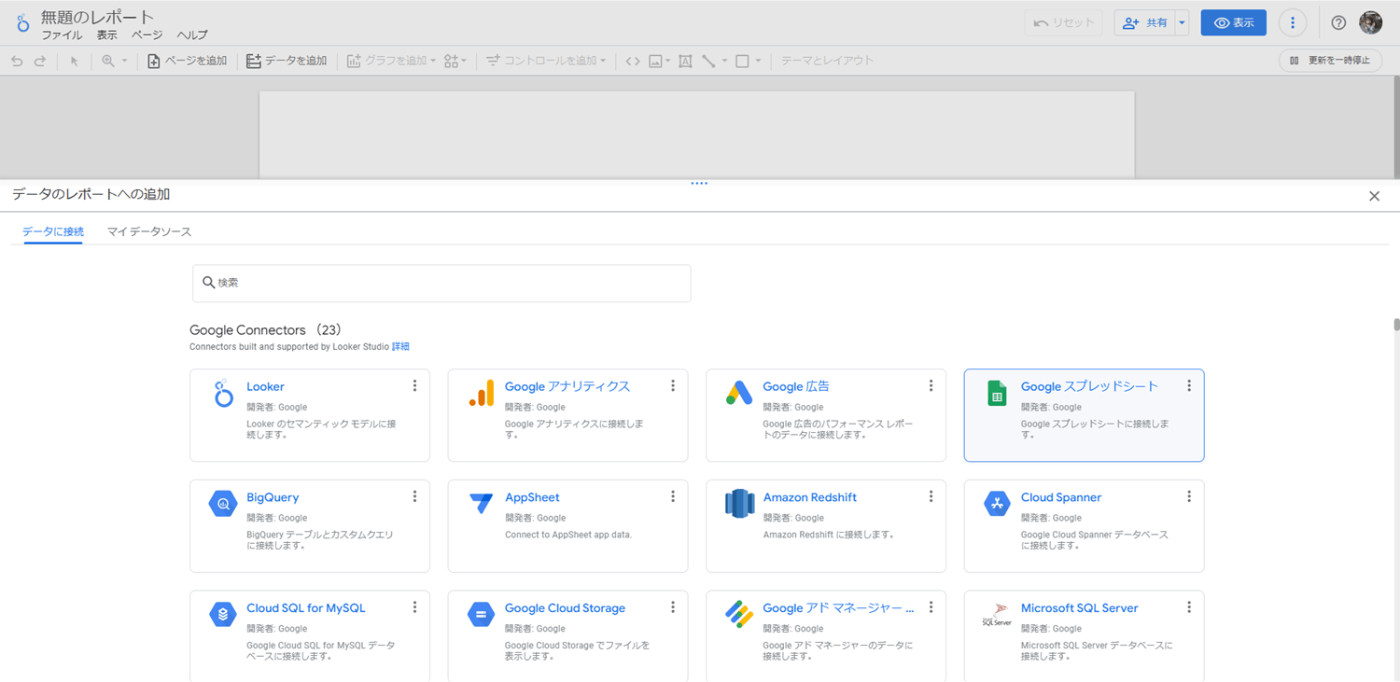1400x682 pixels.
Task: Click the insert image icon
Action: pyautogui.click(x=656, y=61)
